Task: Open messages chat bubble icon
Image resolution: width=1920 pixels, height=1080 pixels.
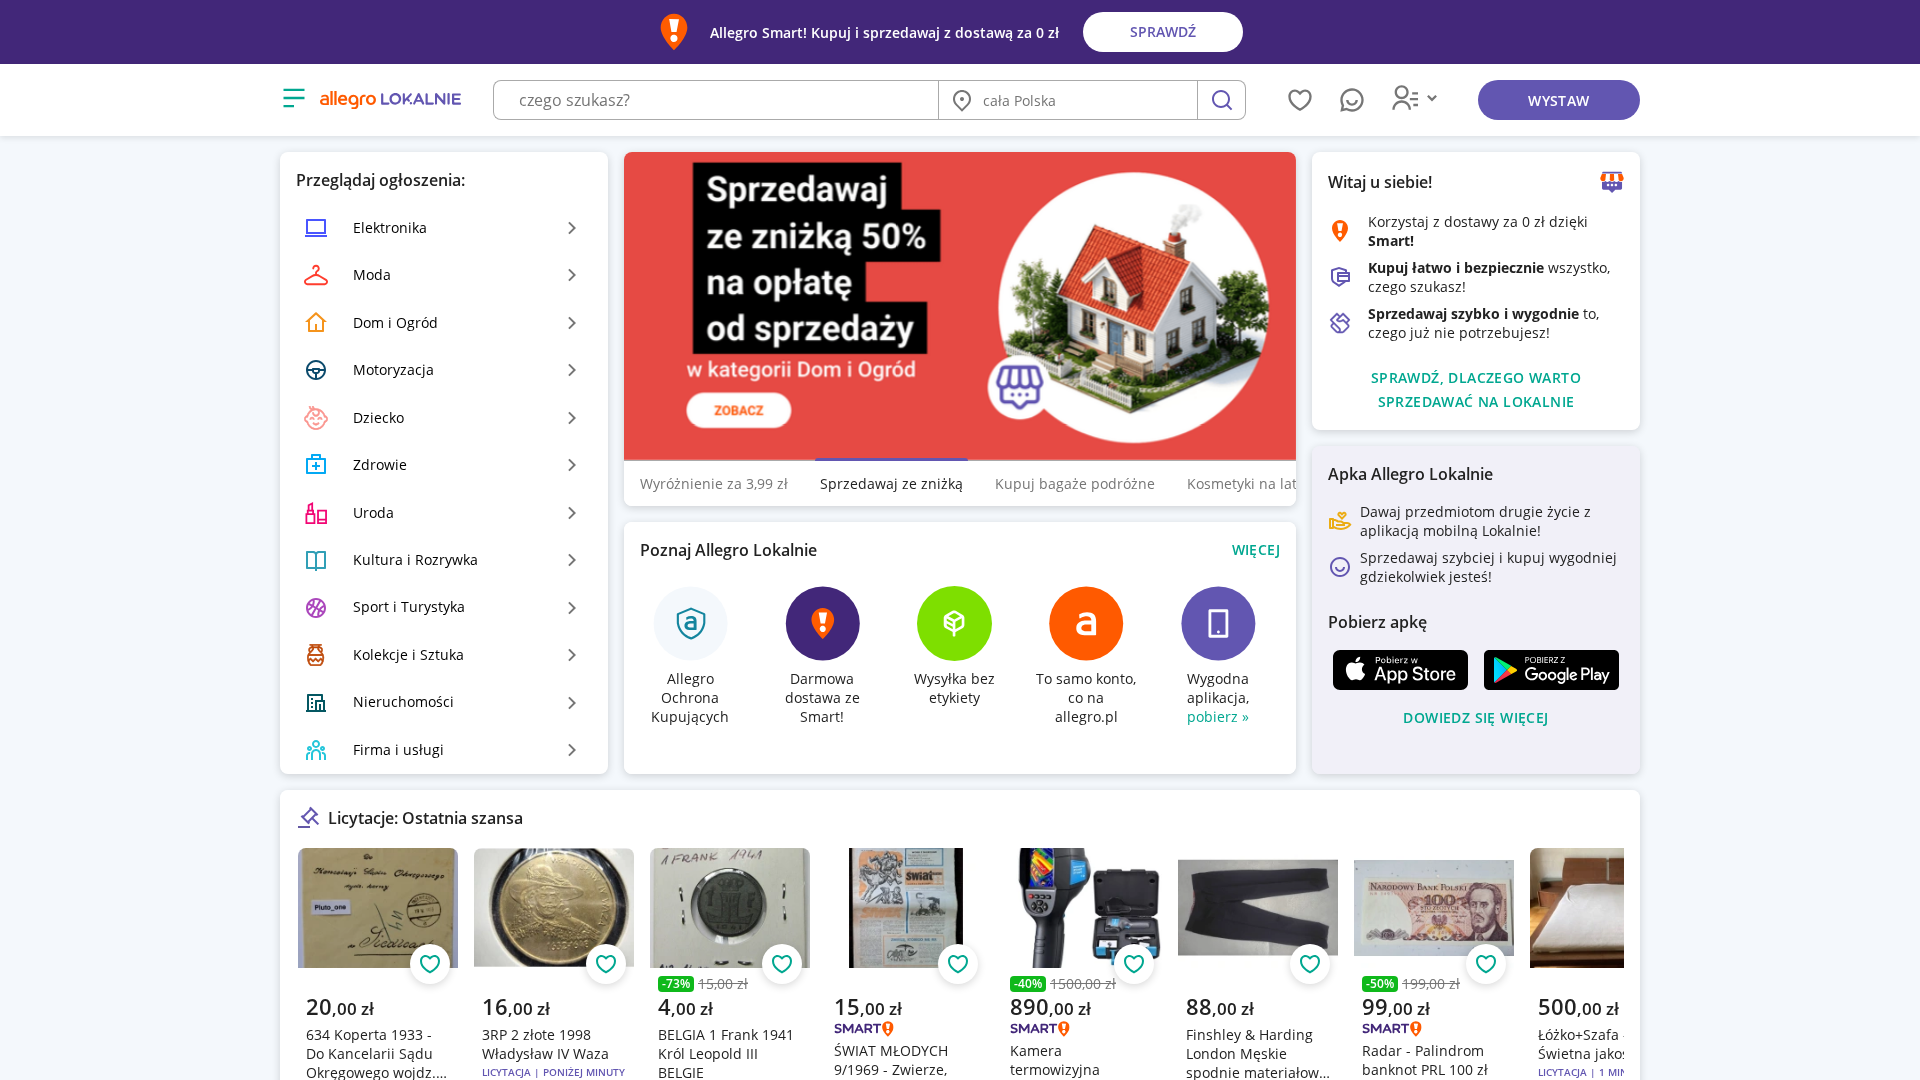Action: pyautogui.click(x=1352, y=100)
